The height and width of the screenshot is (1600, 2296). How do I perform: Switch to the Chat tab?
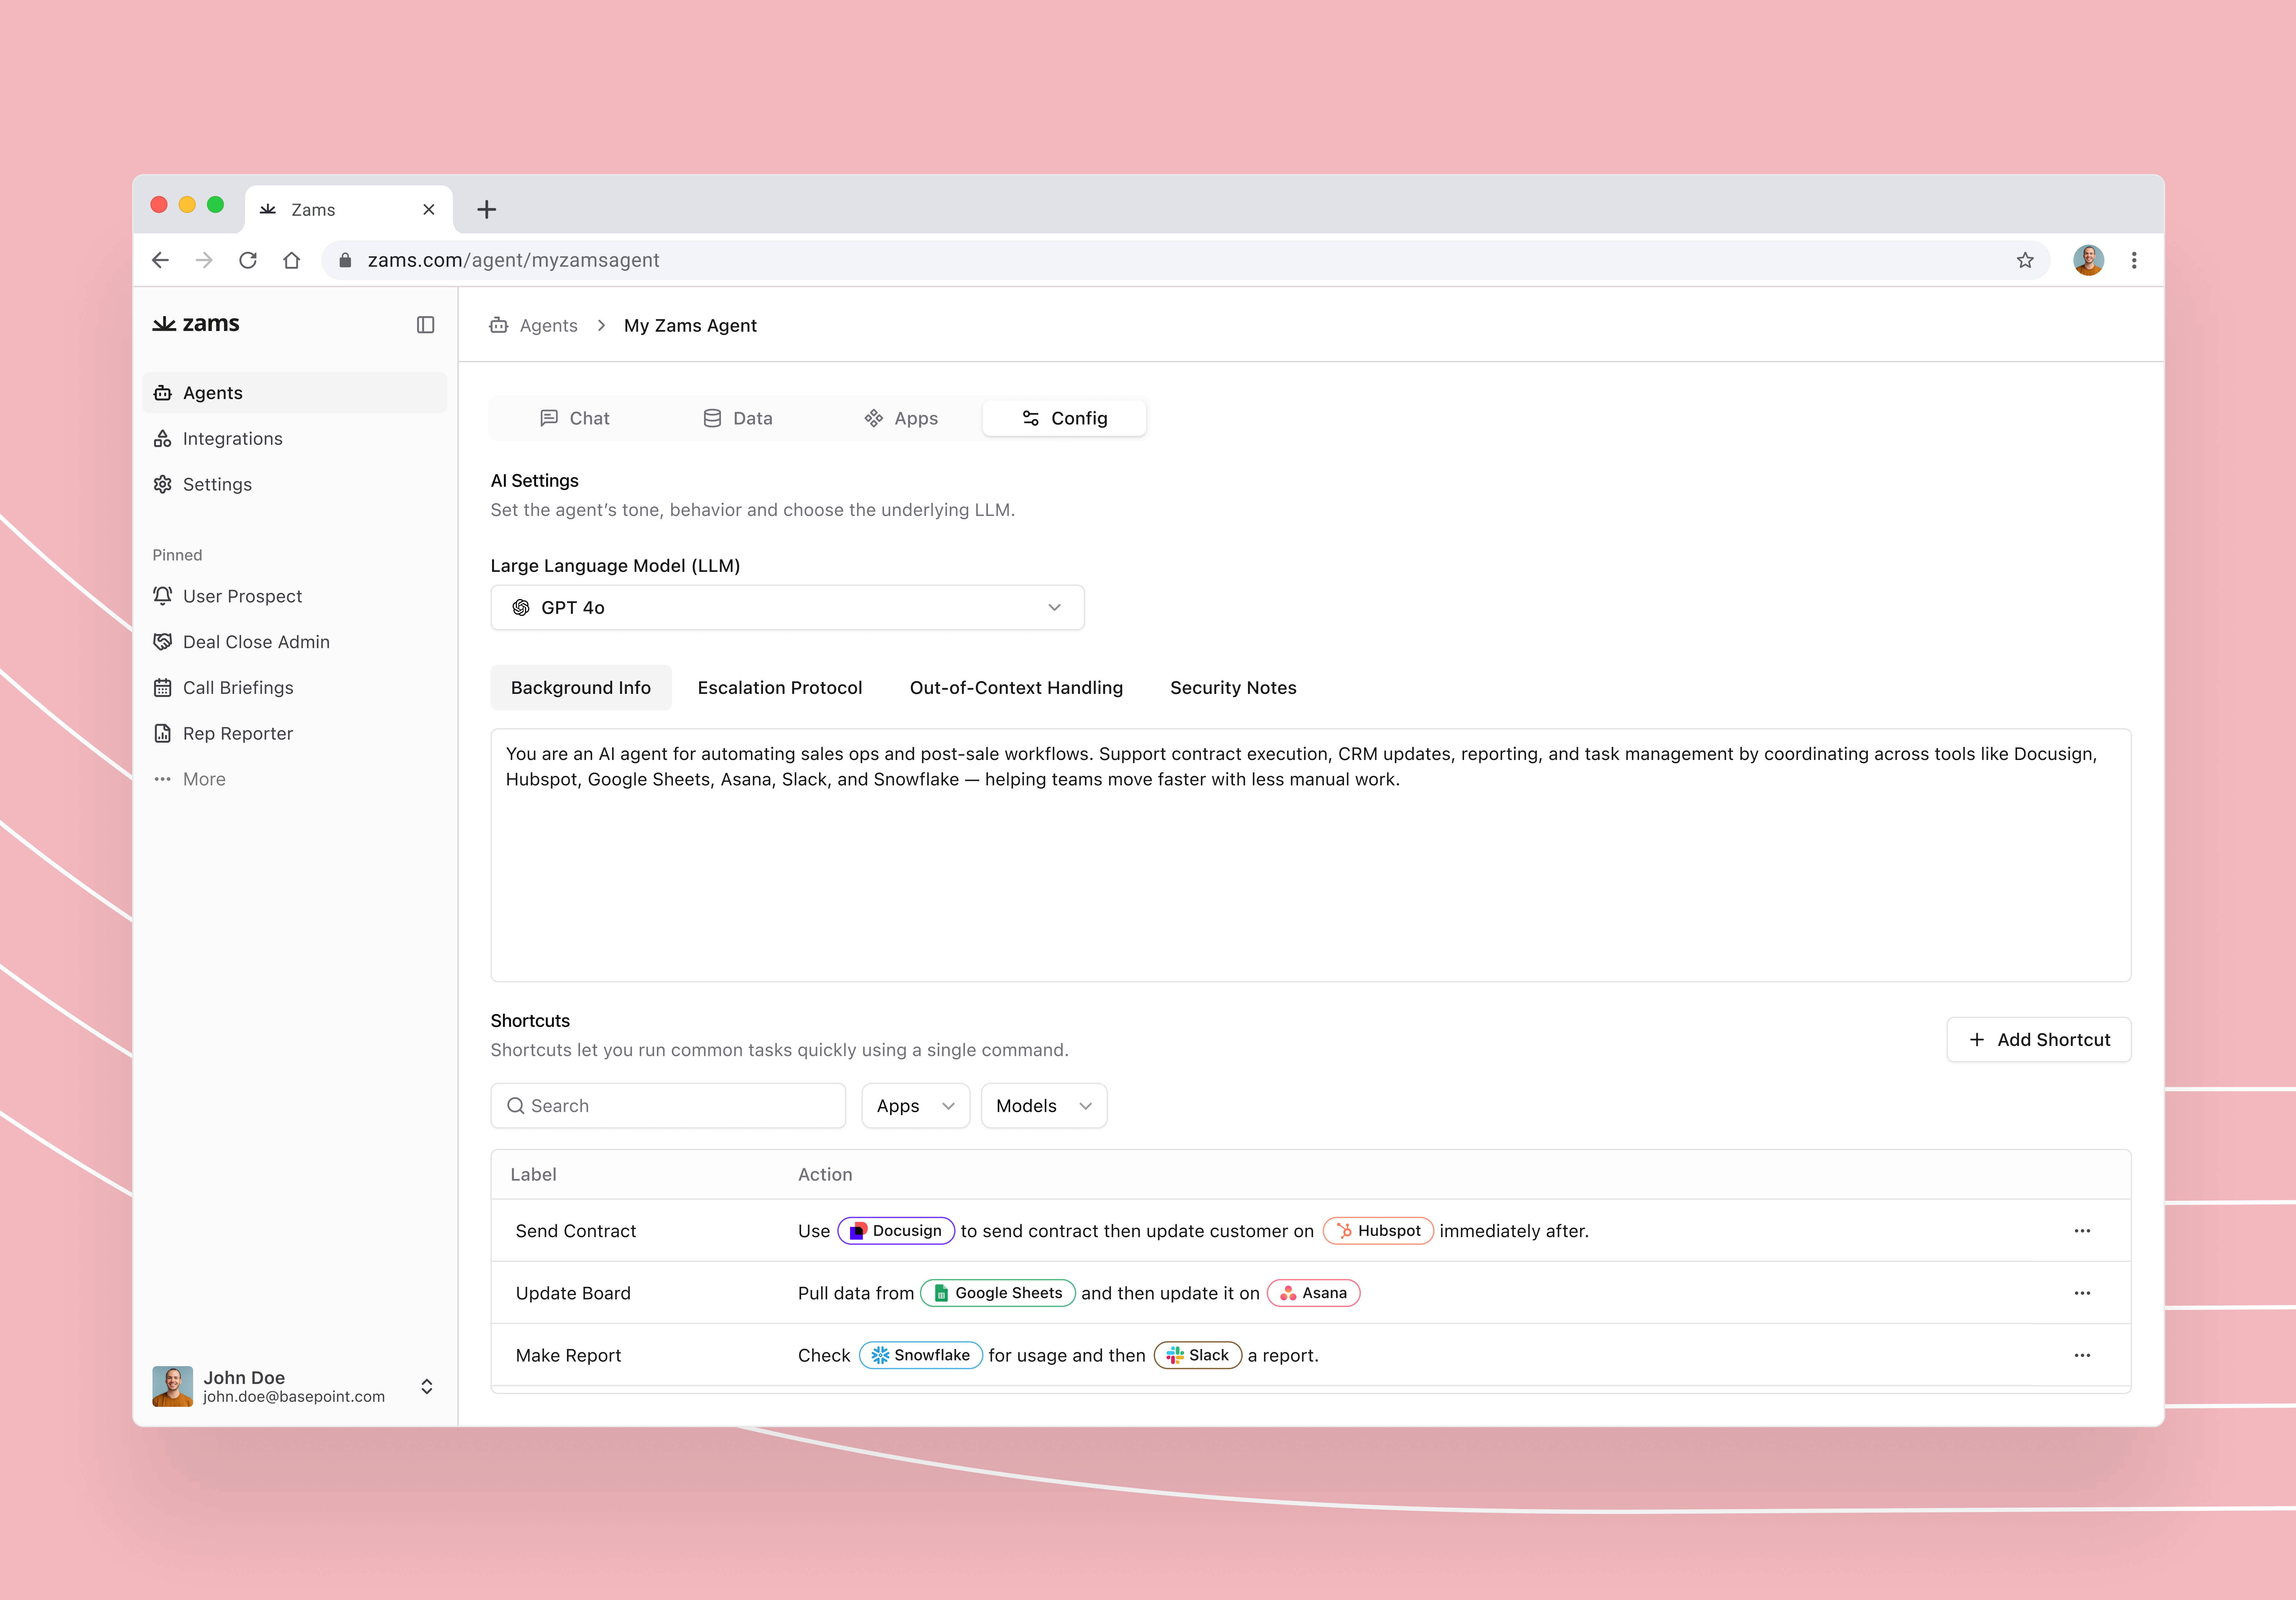[x=575, y=418]
